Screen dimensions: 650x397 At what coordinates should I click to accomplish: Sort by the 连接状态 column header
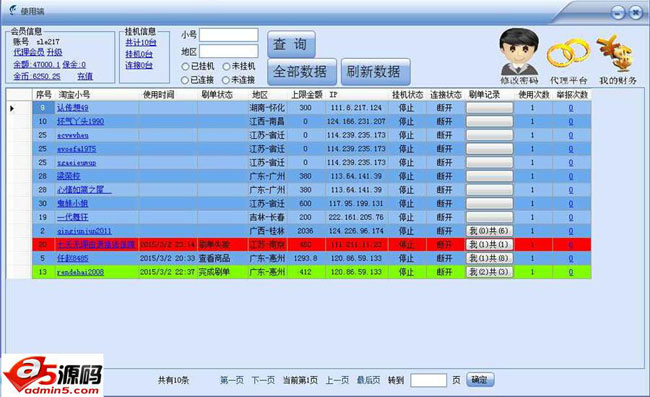pos(445,95)
